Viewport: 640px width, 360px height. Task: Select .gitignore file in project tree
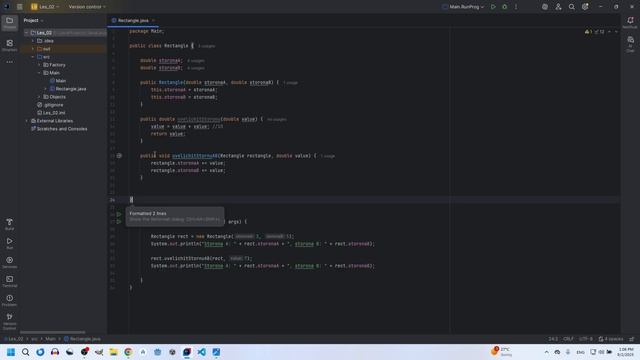click(50, 105)
